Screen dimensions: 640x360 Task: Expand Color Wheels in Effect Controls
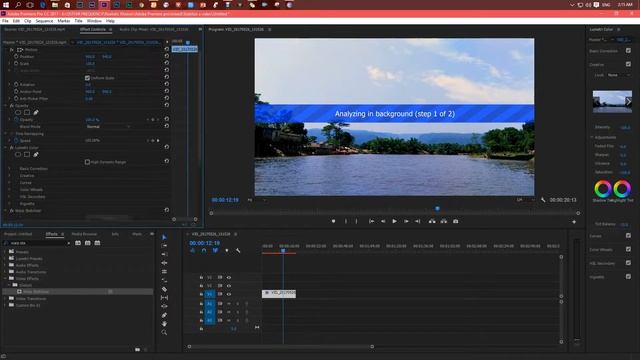[10, 189]
